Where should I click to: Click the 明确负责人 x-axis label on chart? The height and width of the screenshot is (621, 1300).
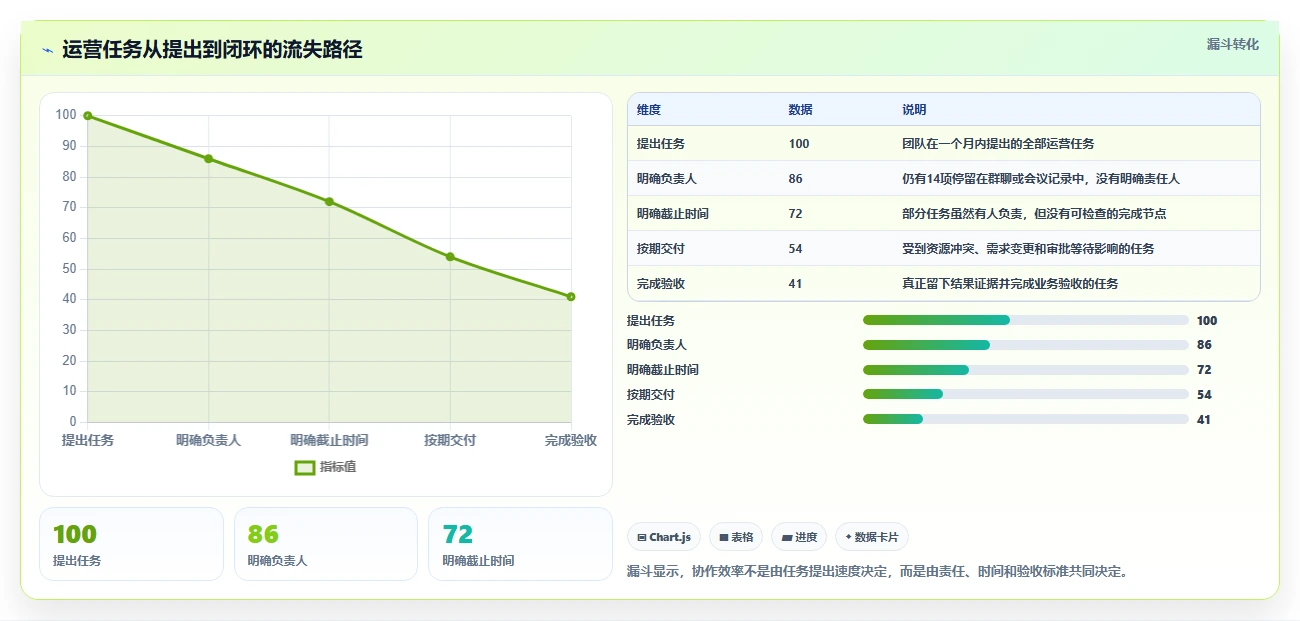pyautogui.click(x=208, y=440)
